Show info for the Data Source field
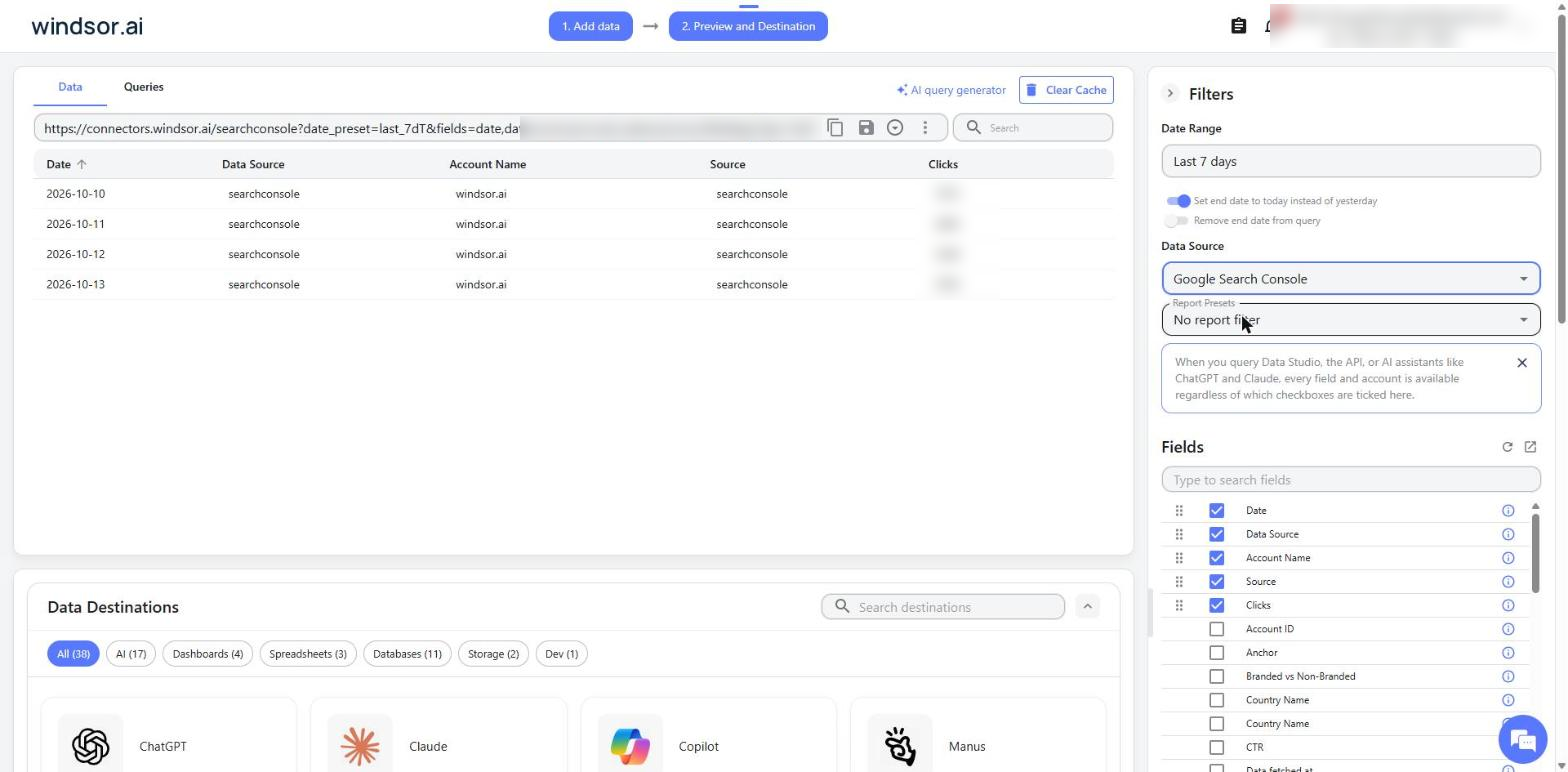The height and width of the screenshot is (772, 1568). click(1508, 534)
